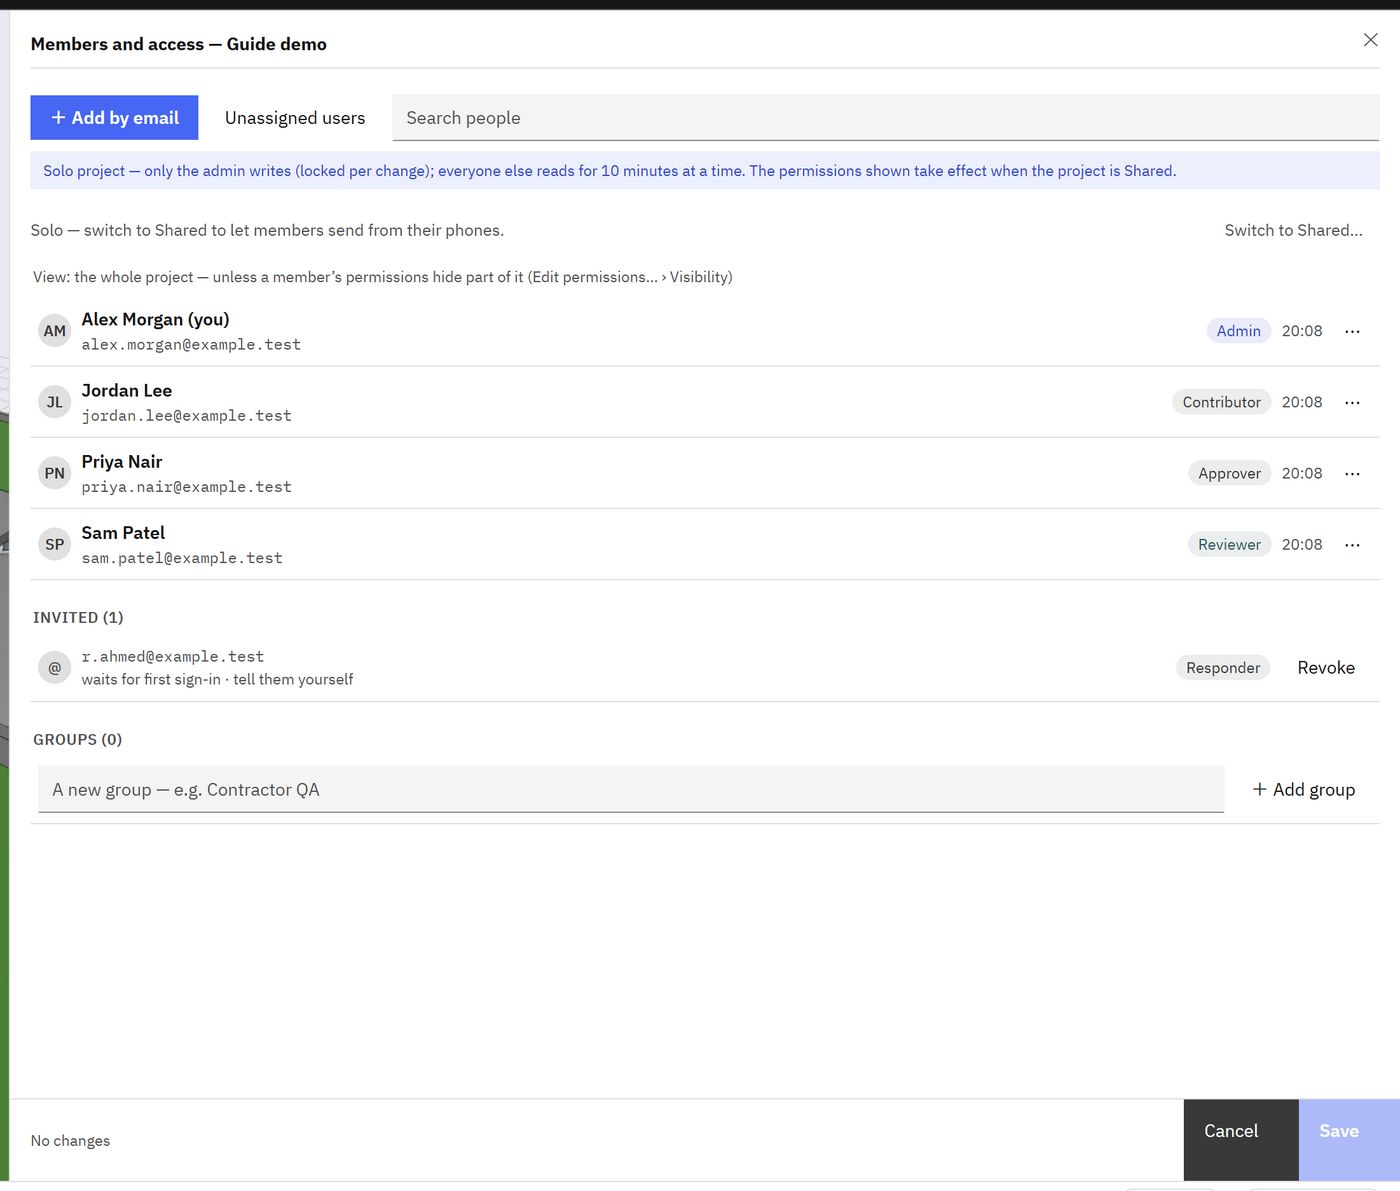The height and width of the screenshot is (1191, 1400).
Task: Select the email jordan.lee@example.test
Action: point(187,415)
